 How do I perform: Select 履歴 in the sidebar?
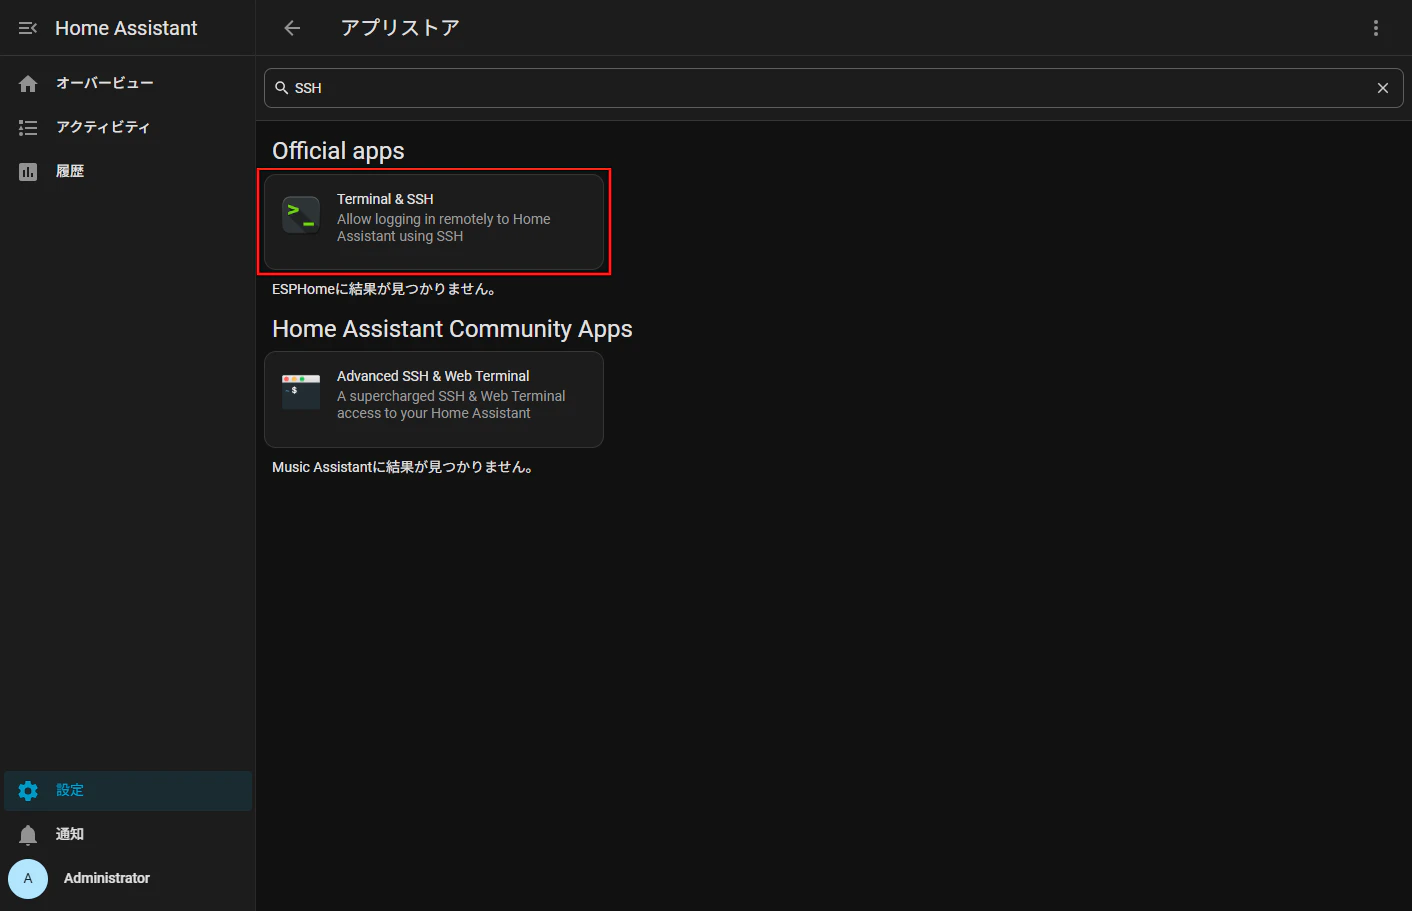[x=70, y=171]
